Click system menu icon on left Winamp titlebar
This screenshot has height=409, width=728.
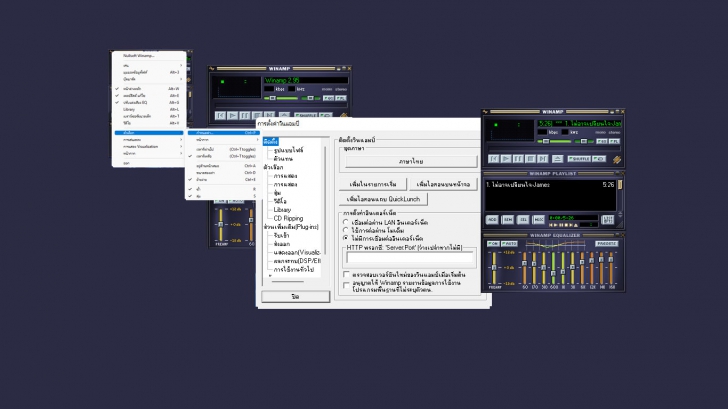[x=212, y=69]
